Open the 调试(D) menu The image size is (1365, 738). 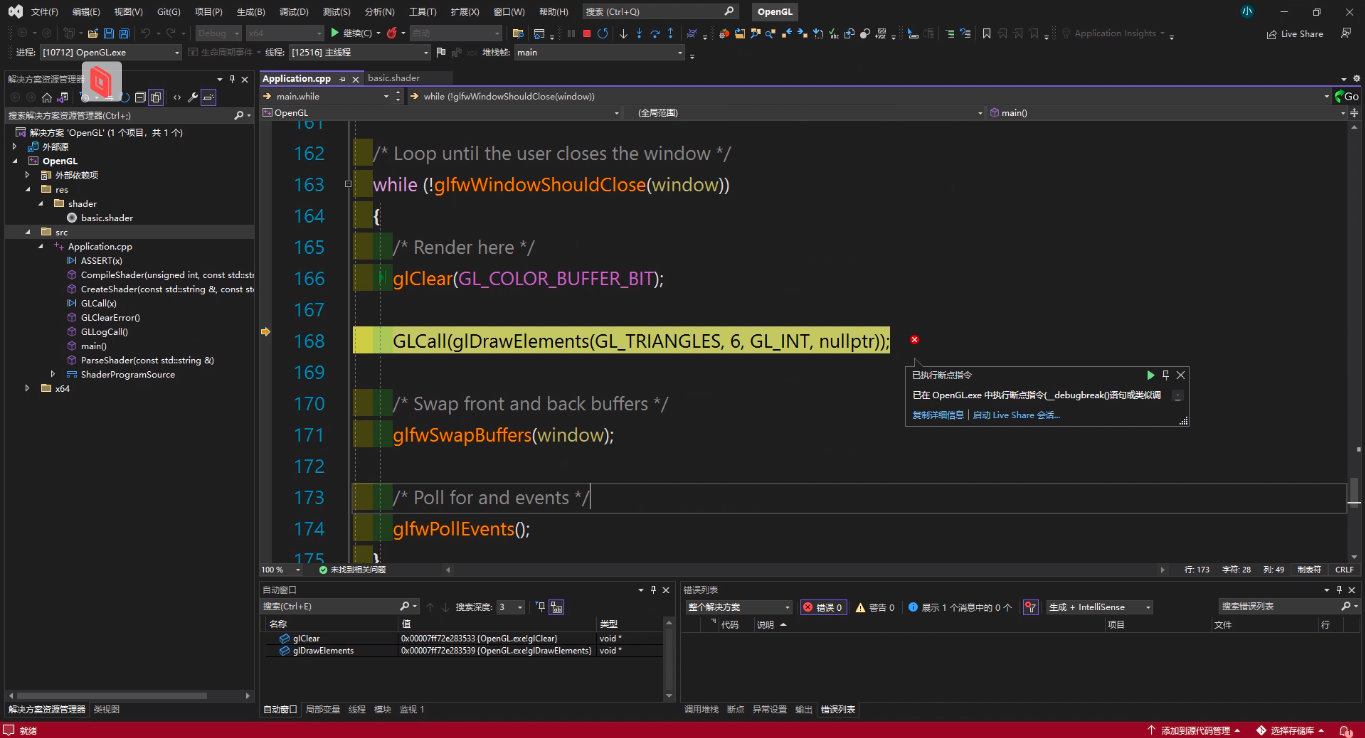[x=293, y=12]
